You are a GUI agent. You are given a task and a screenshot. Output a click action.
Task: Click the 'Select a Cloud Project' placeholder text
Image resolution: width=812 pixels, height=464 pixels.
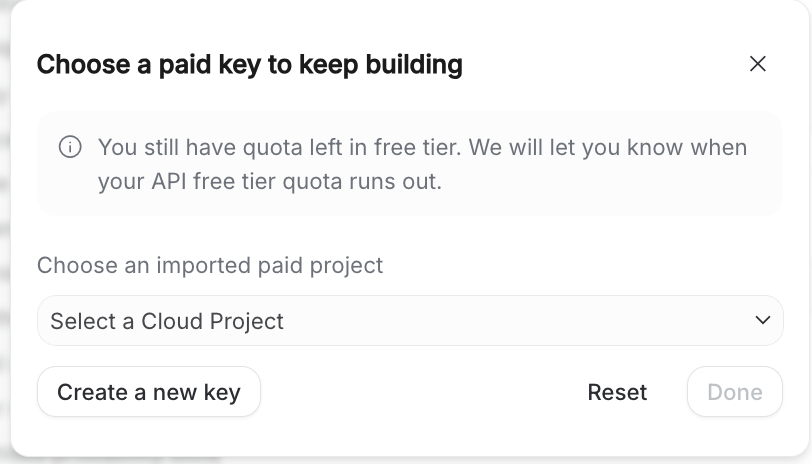(167, 321)
